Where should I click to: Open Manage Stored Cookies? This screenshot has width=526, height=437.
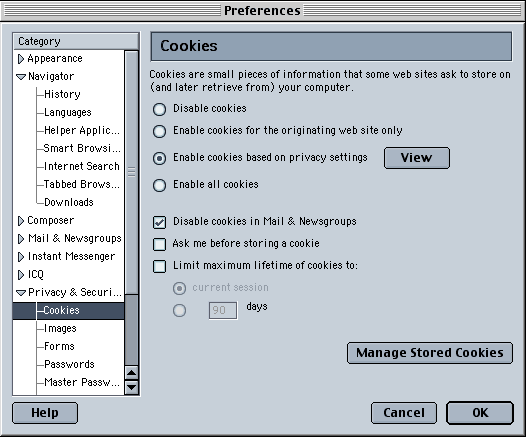[430, 353]
